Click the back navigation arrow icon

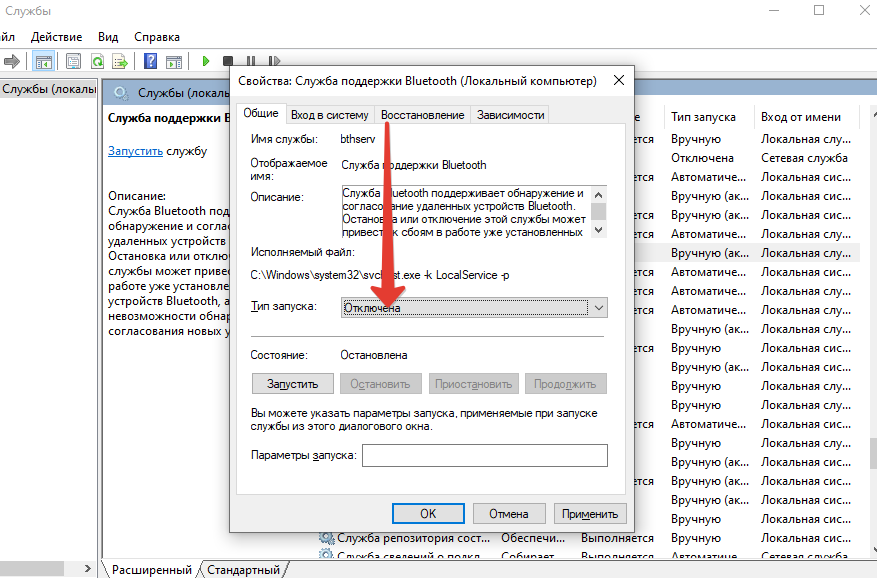[x=13, y=60]
